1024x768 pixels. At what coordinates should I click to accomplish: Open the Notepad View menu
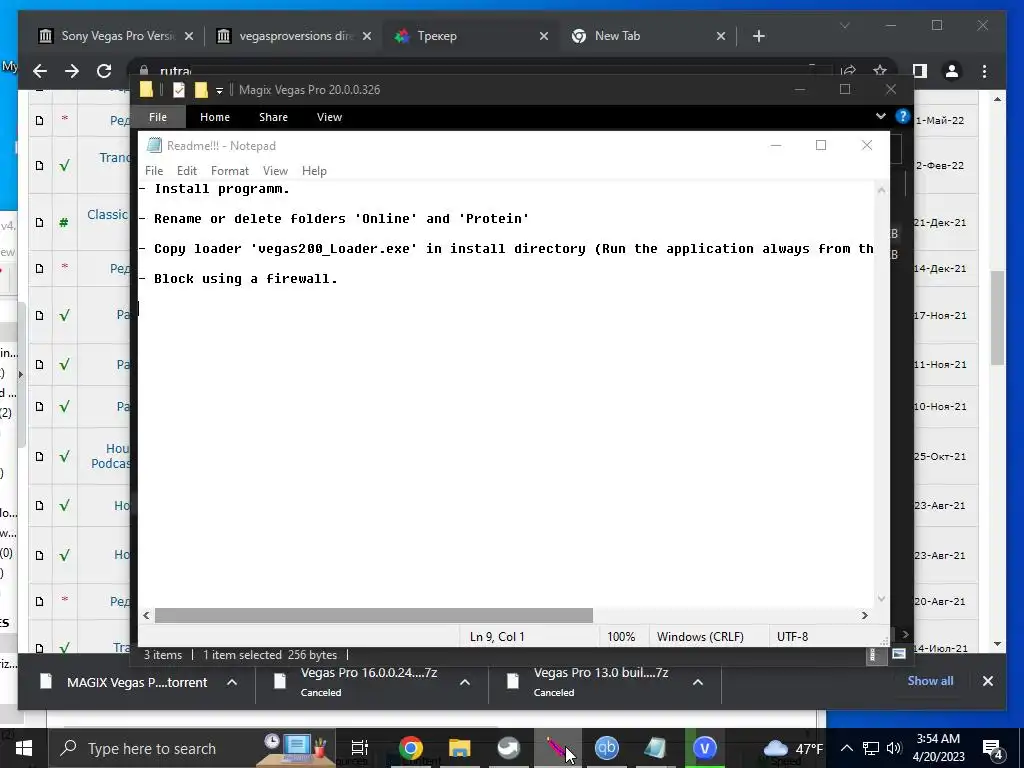click(x=276, y=170)
